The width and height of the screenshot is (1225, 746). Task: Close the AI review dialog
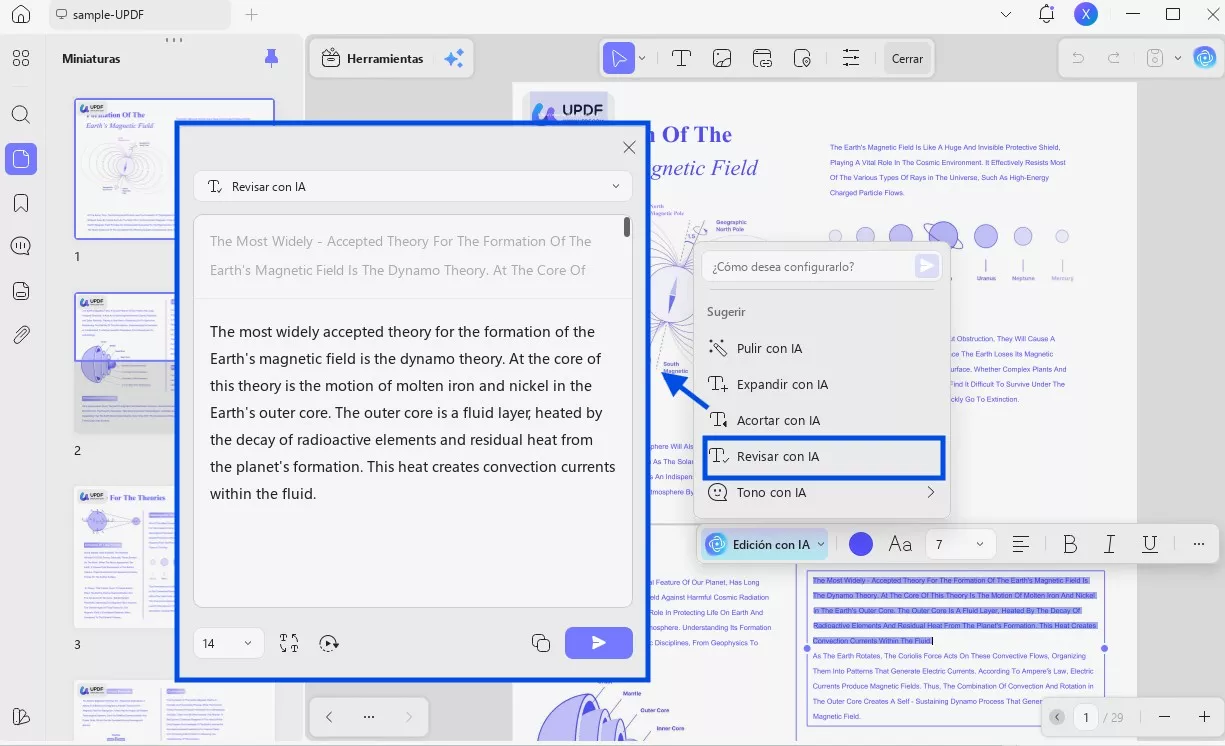629,147
